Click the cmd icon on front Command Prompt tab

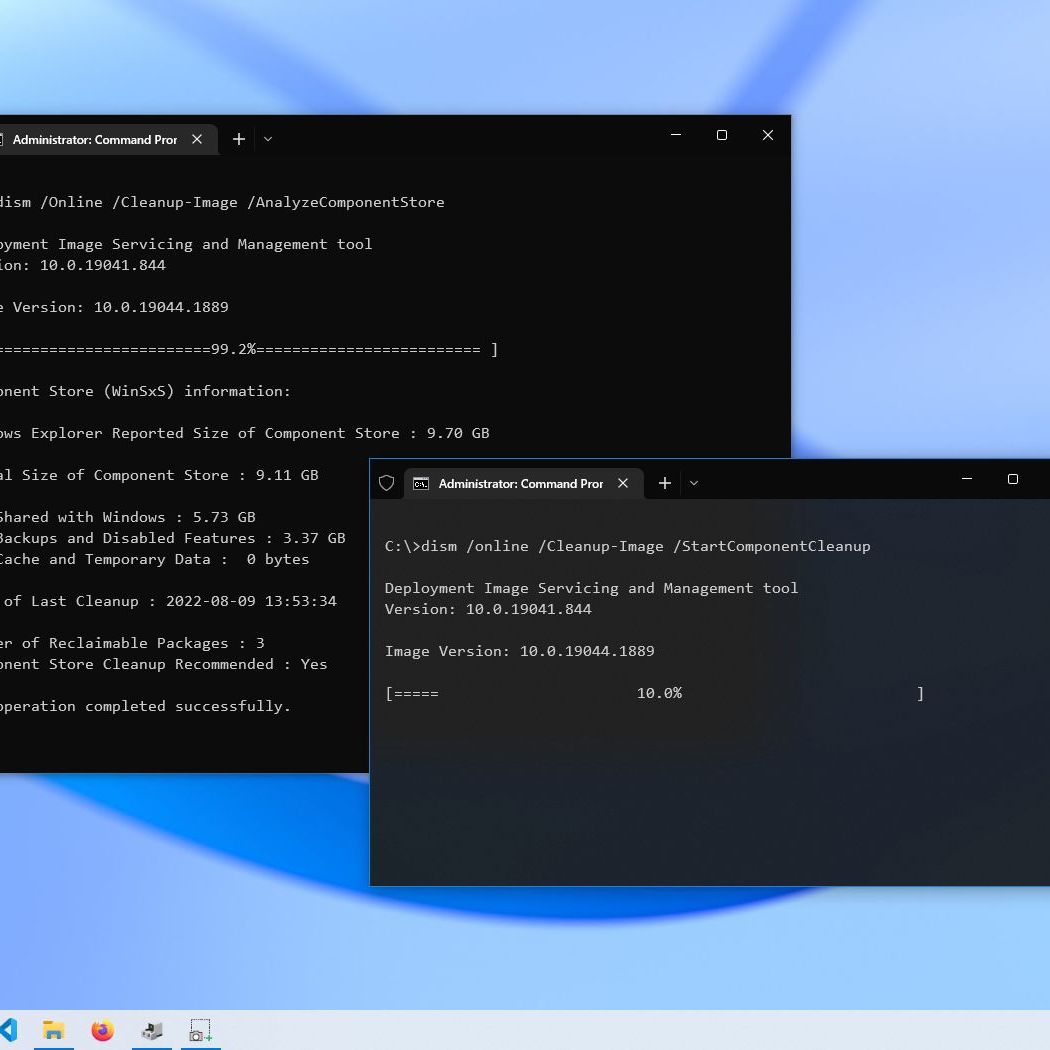(x=421, y=483)
